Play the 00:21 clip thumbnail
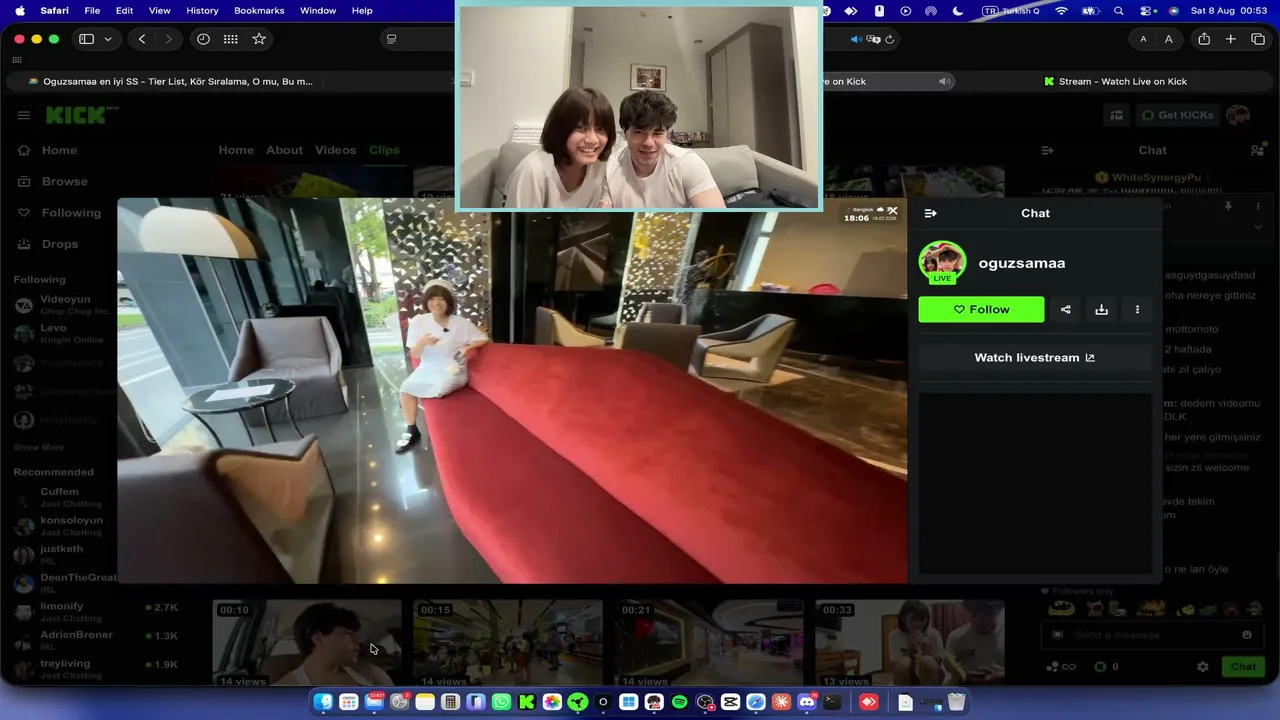1280x720 pixels. [x=709, y=642]
